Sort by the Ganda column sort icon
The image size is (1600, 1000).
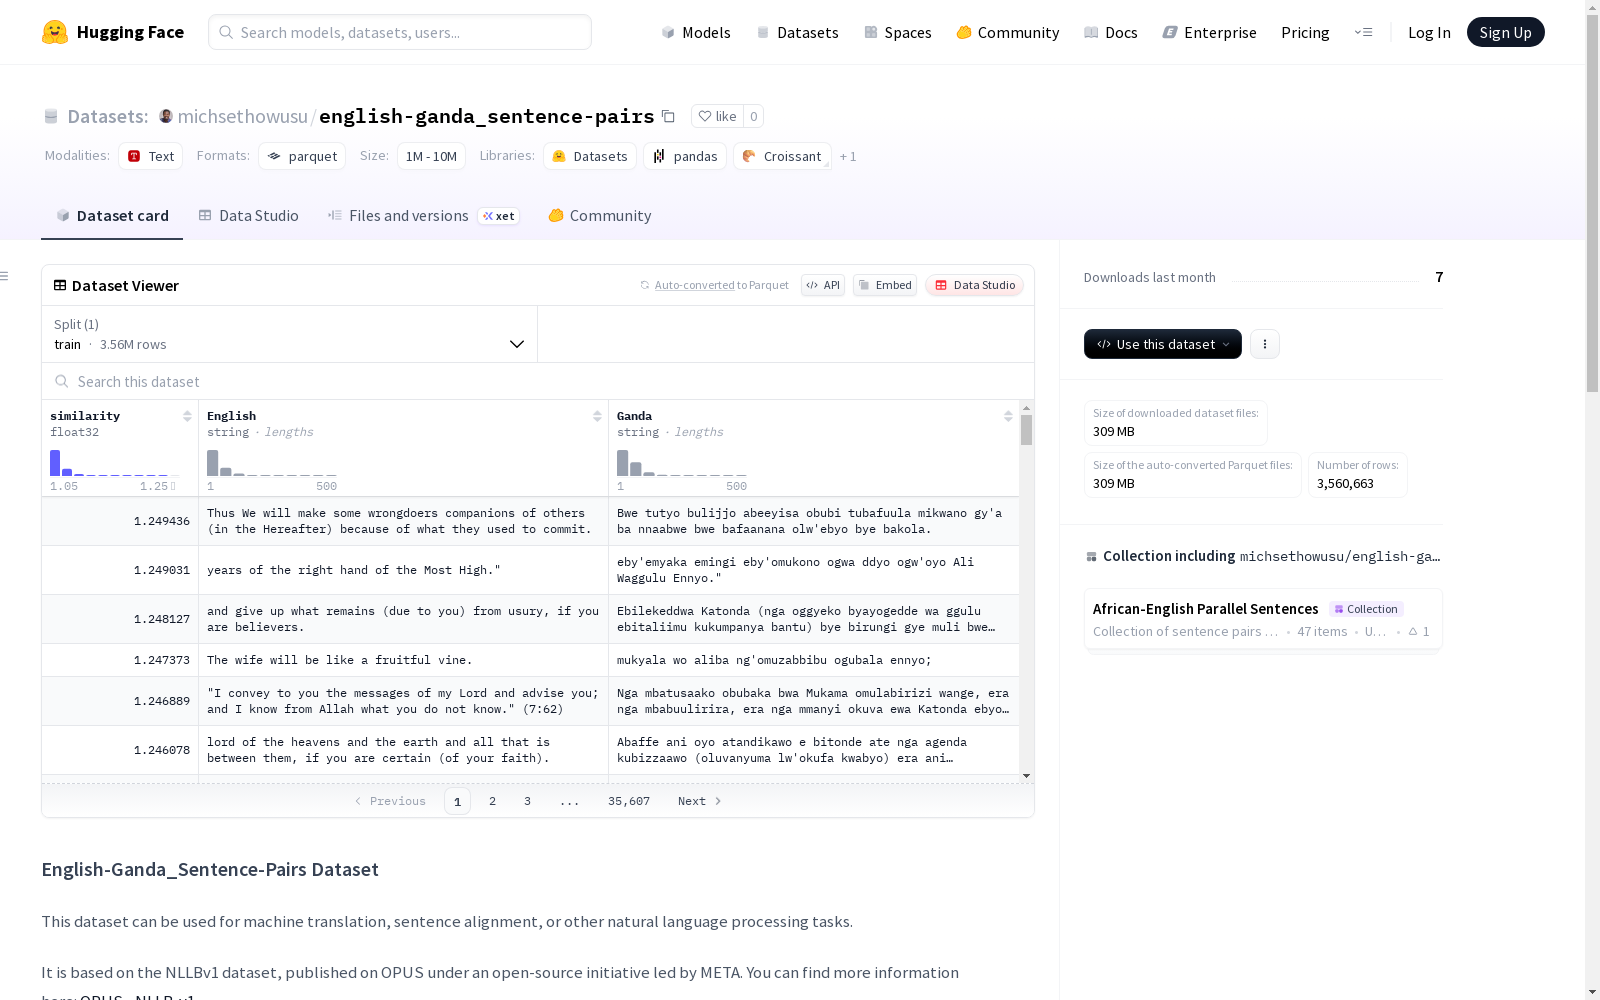pos(1008,416)
